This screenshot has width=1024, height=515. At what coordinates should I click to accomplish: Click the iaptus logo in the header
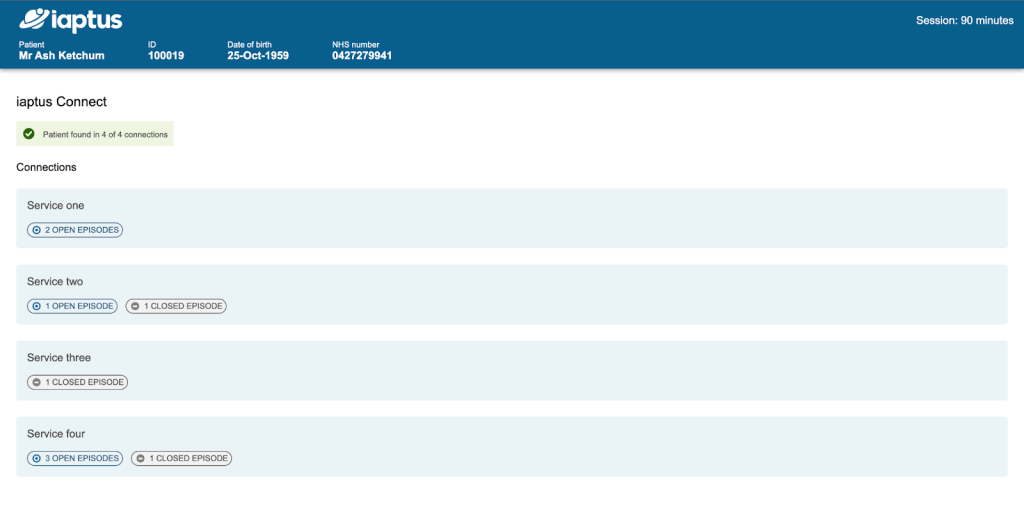click(x=70, y=19)
